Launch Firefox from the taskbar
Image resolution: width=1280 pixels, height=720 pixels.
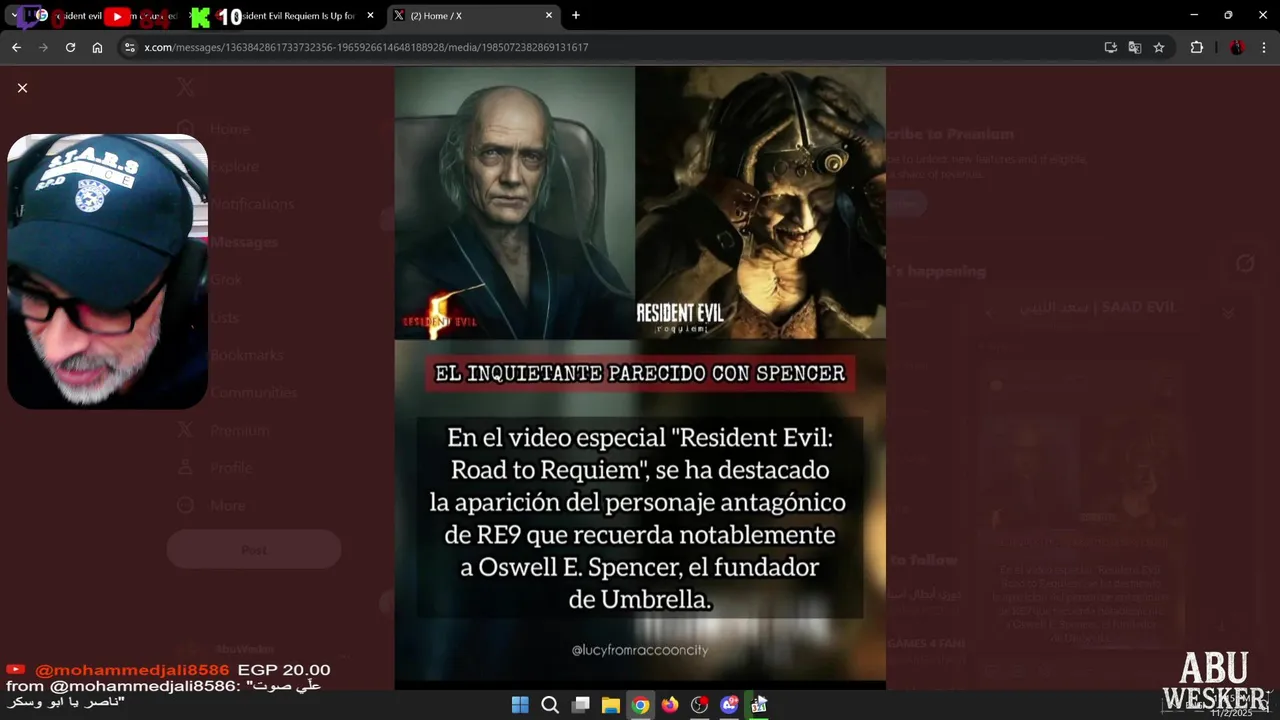[670, 705]
